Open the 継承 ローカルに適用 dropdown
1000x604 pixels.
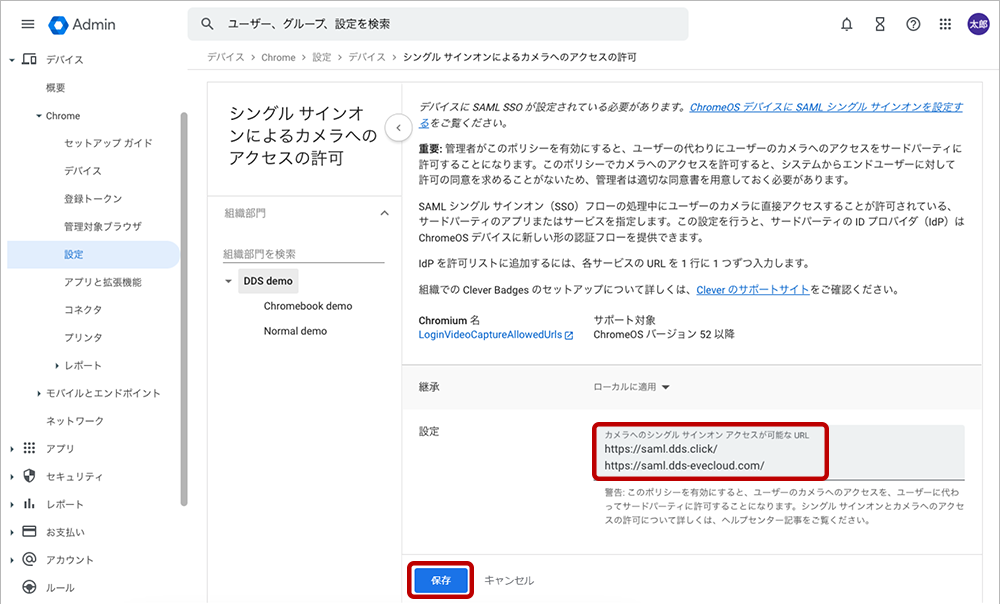[631, 387]
